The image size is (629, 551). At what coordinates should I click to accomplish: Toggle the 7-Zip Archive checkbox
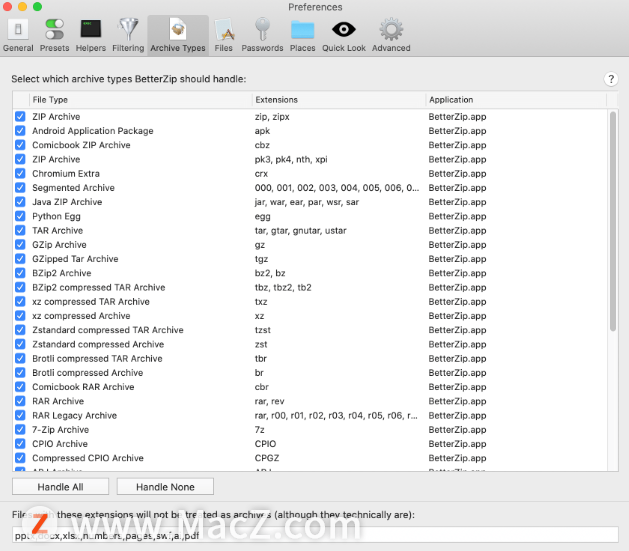(20, 429)
